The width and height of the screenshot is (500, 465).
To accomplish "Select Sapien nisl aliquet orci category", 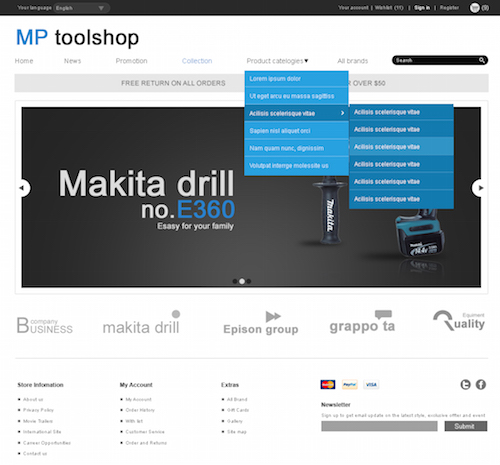I will pyautogui.click(x=296, y=131).
